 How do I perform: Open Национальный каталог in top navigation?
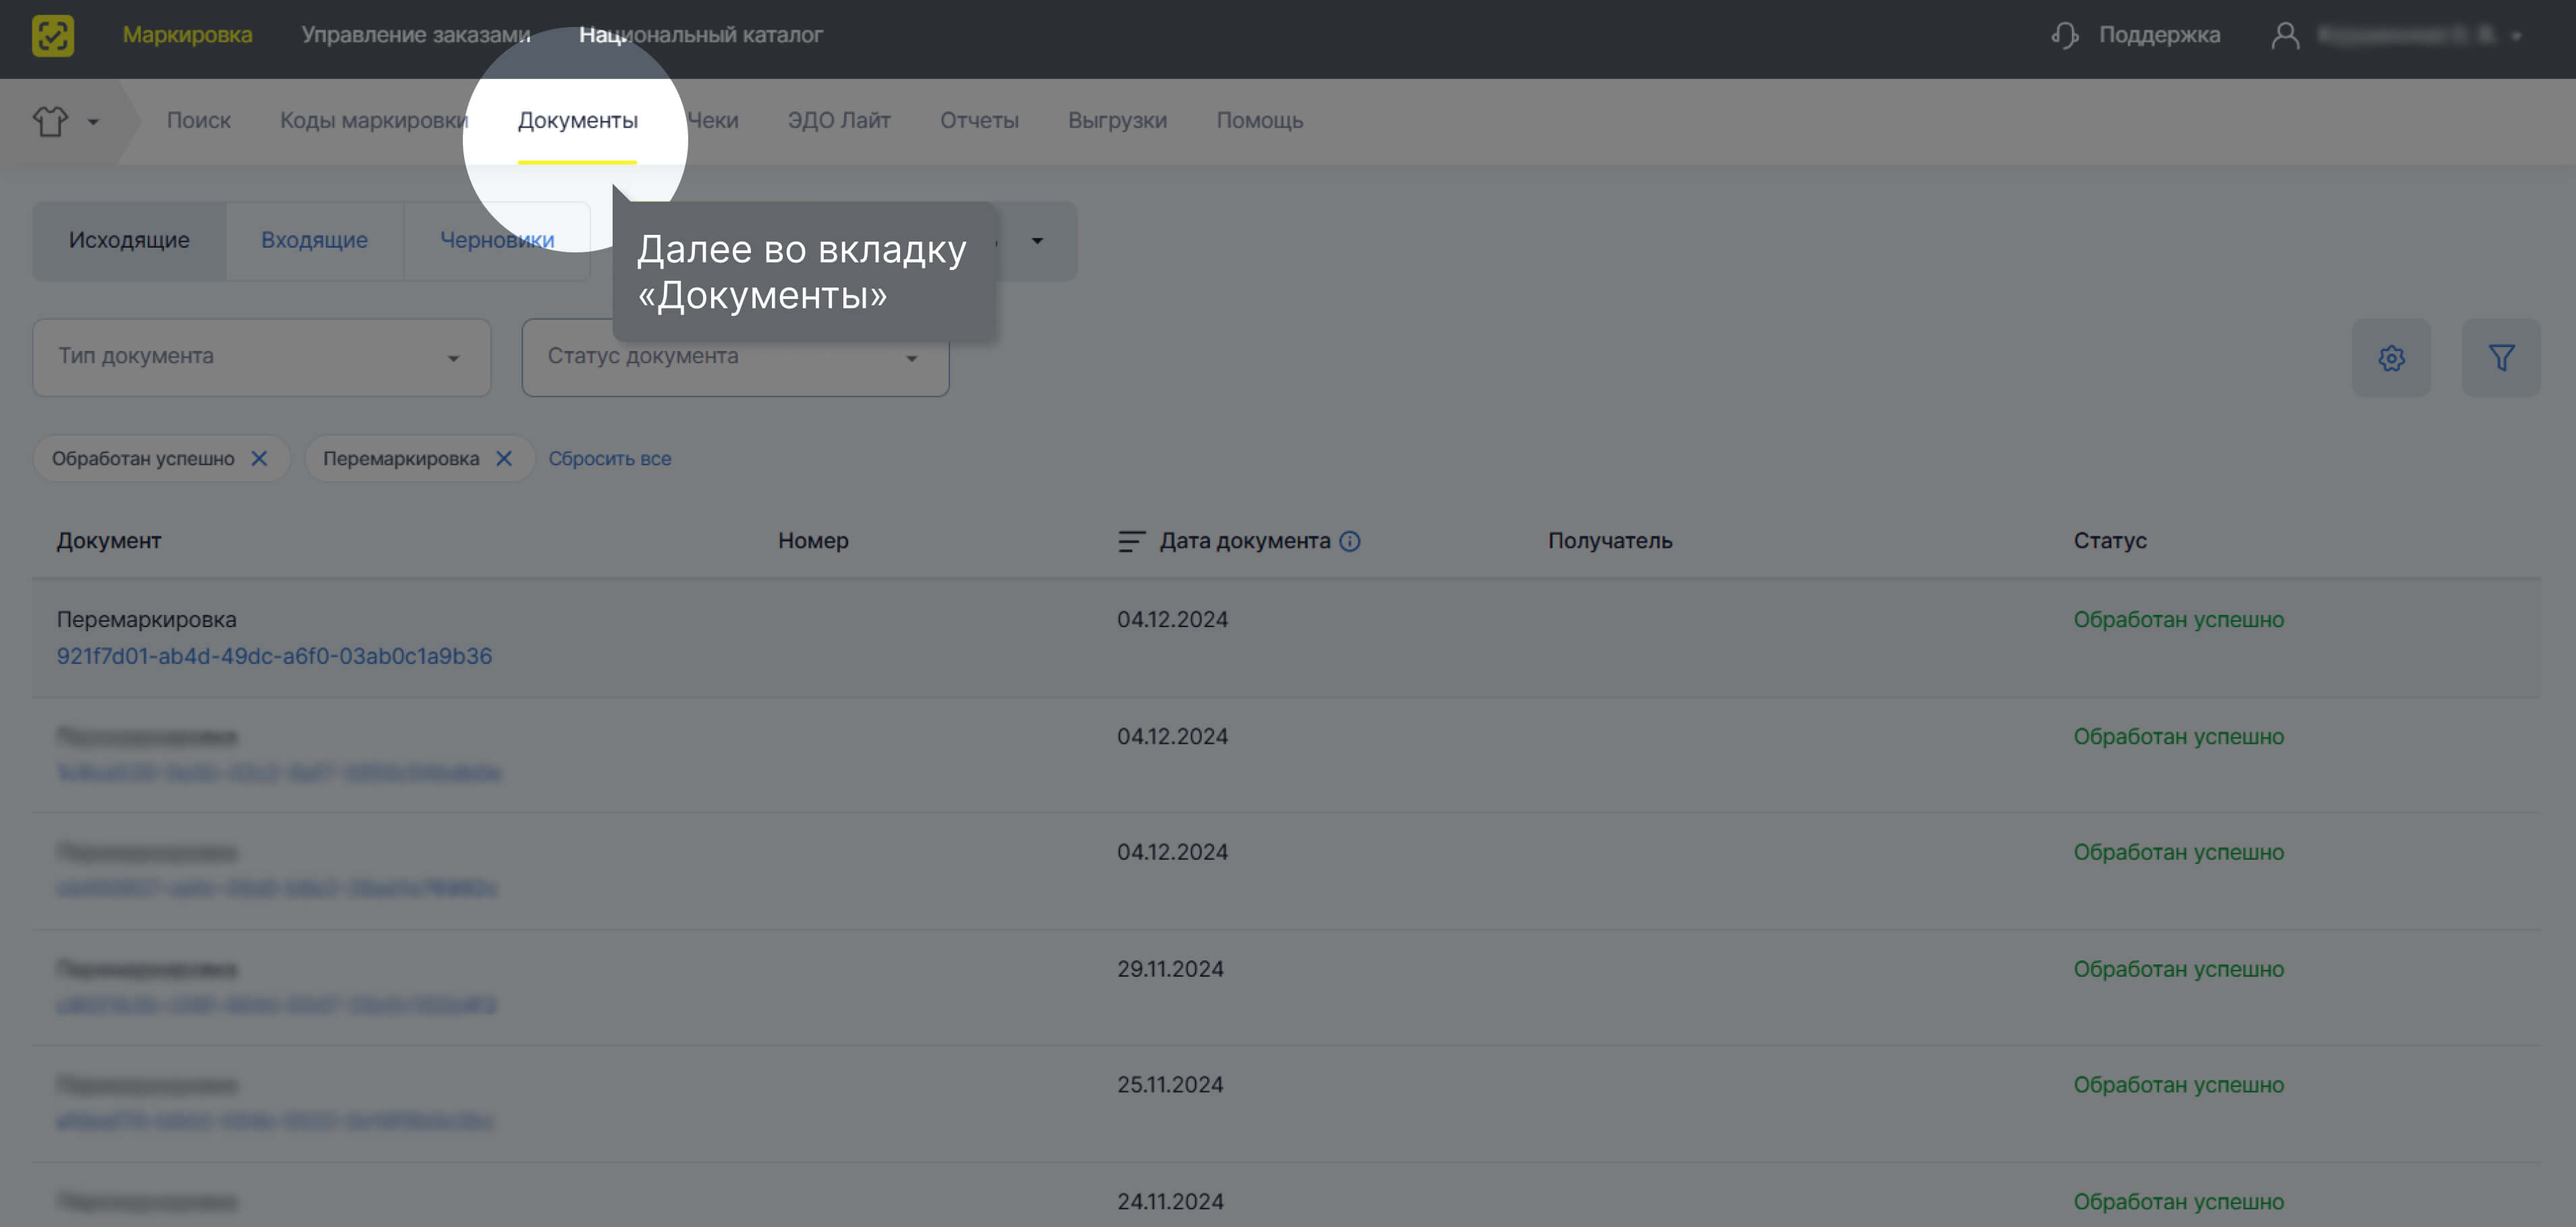pyautogui.click(x=700, y=35)
